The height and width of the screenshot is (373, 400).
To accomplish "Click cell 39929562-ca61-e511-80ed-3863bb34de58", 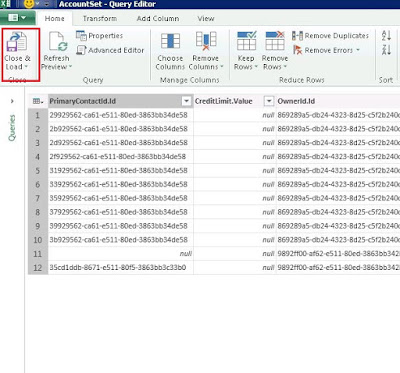I will coord(121,226).
